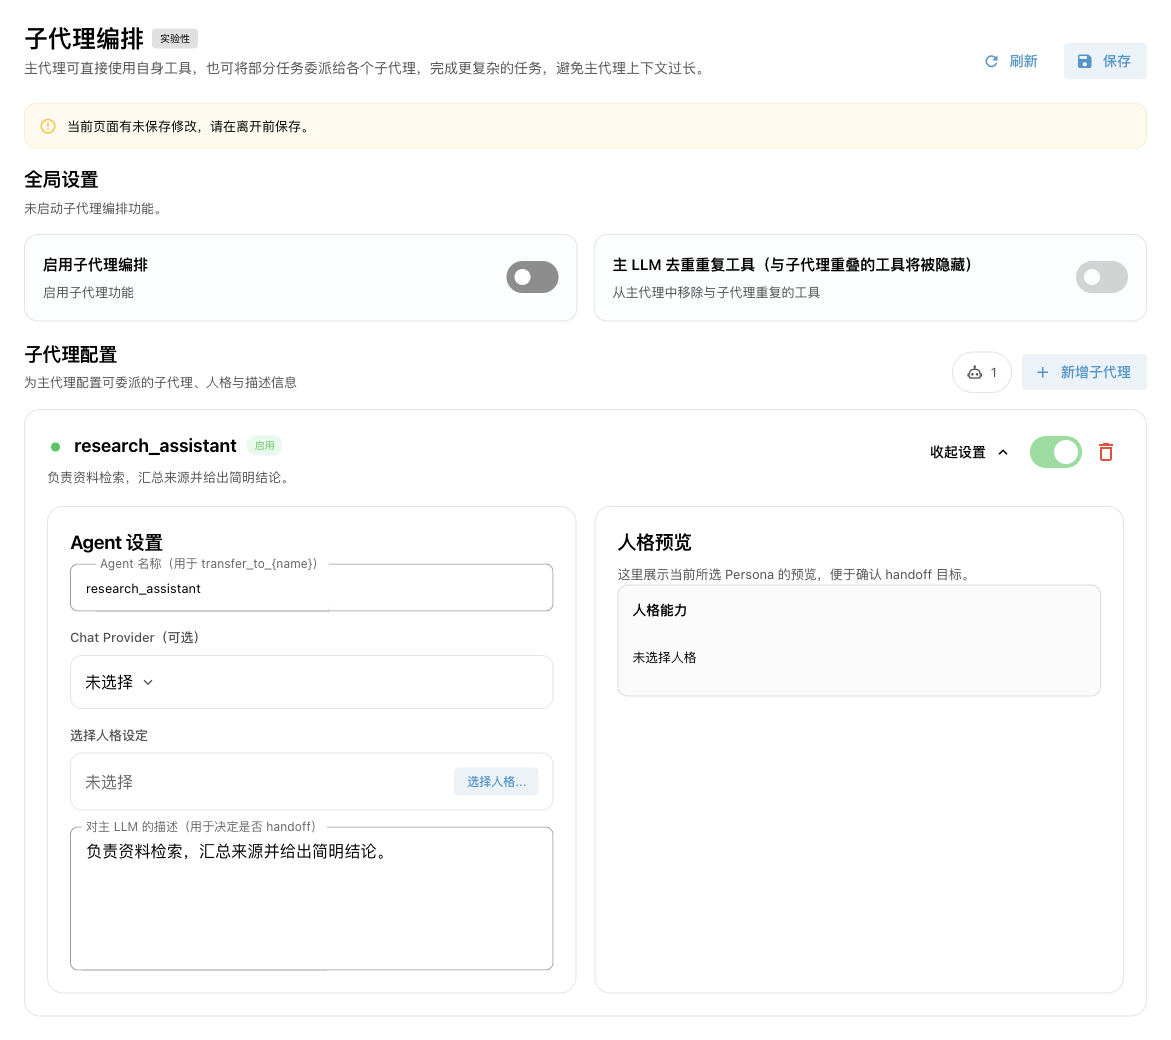Click the robot agent count chip
The width and height of the screenshot is (1171, 1040).
pos(981,373)
